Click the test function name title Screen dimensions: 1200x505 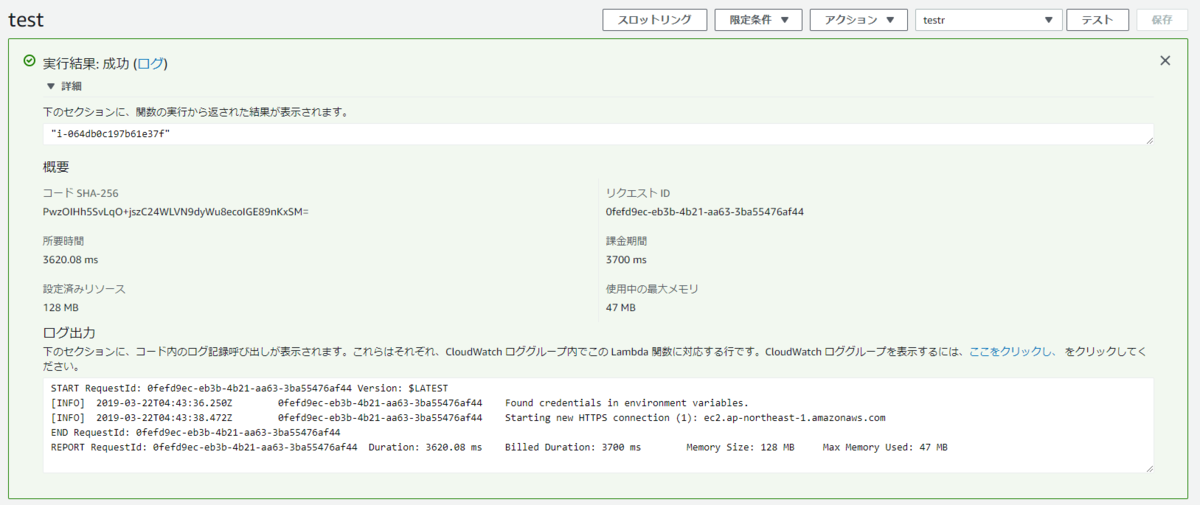(x=25, y=20)
